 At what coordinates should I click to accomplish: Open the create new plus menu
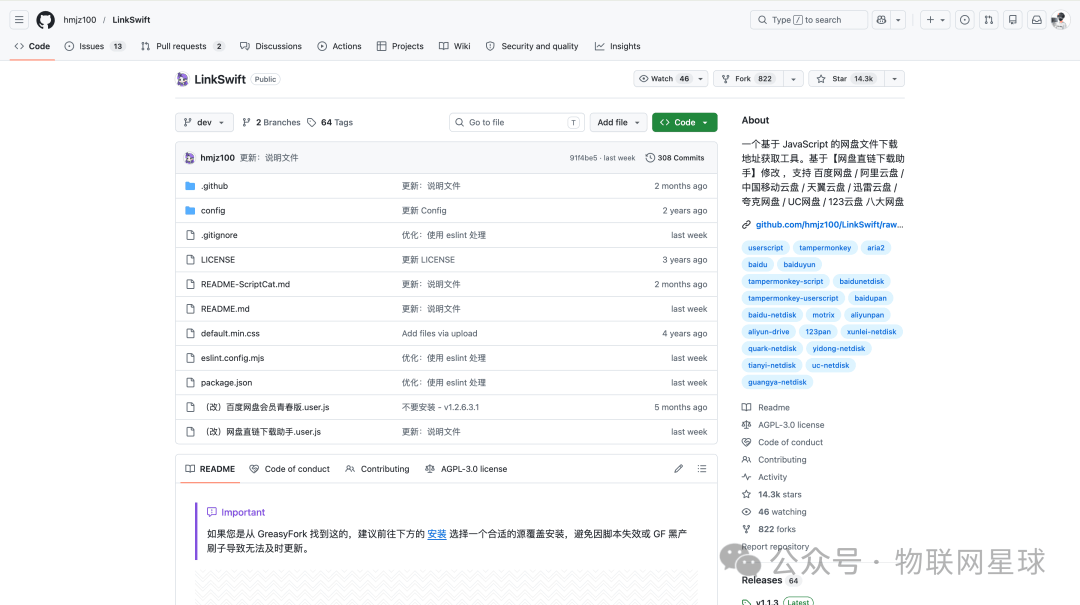pyautogui.click(x=935, y=20)
